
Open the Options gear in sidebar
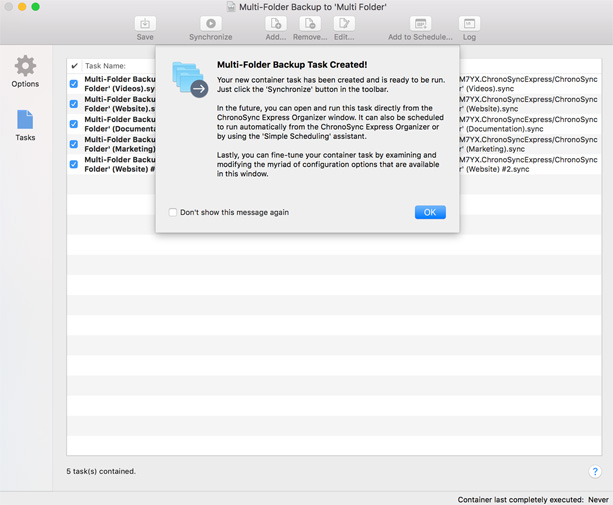click(25, 65)
